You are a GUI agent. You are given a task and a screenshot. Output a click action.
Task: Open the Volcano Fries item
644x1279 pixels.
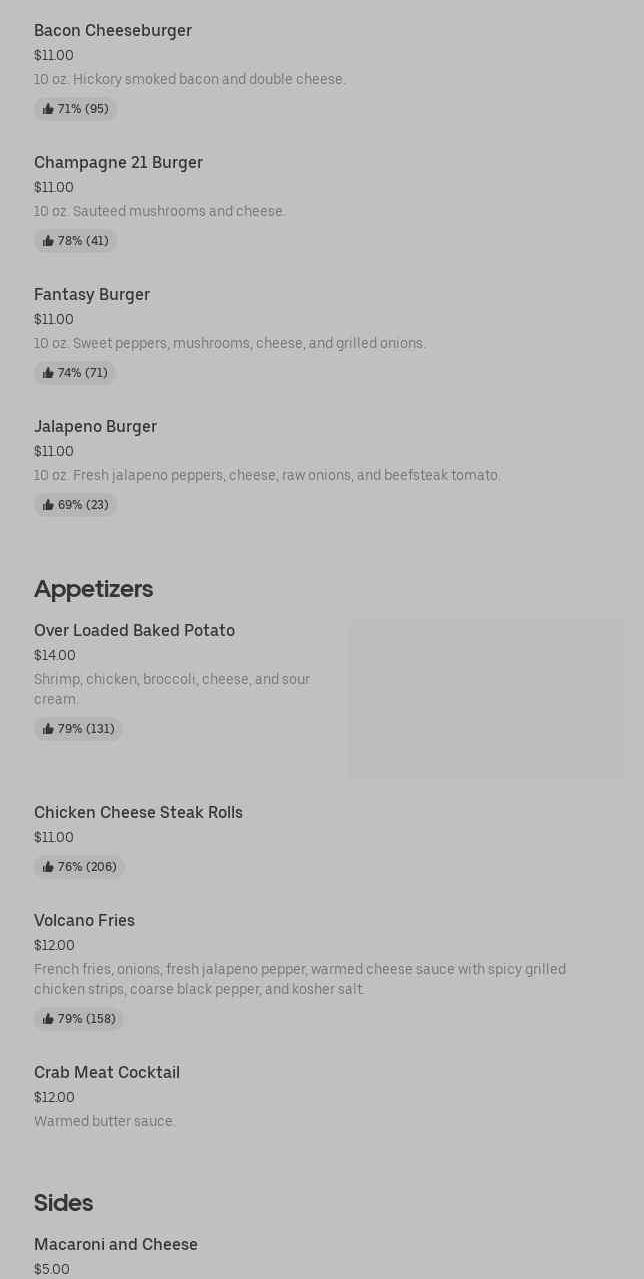(84, 921)
